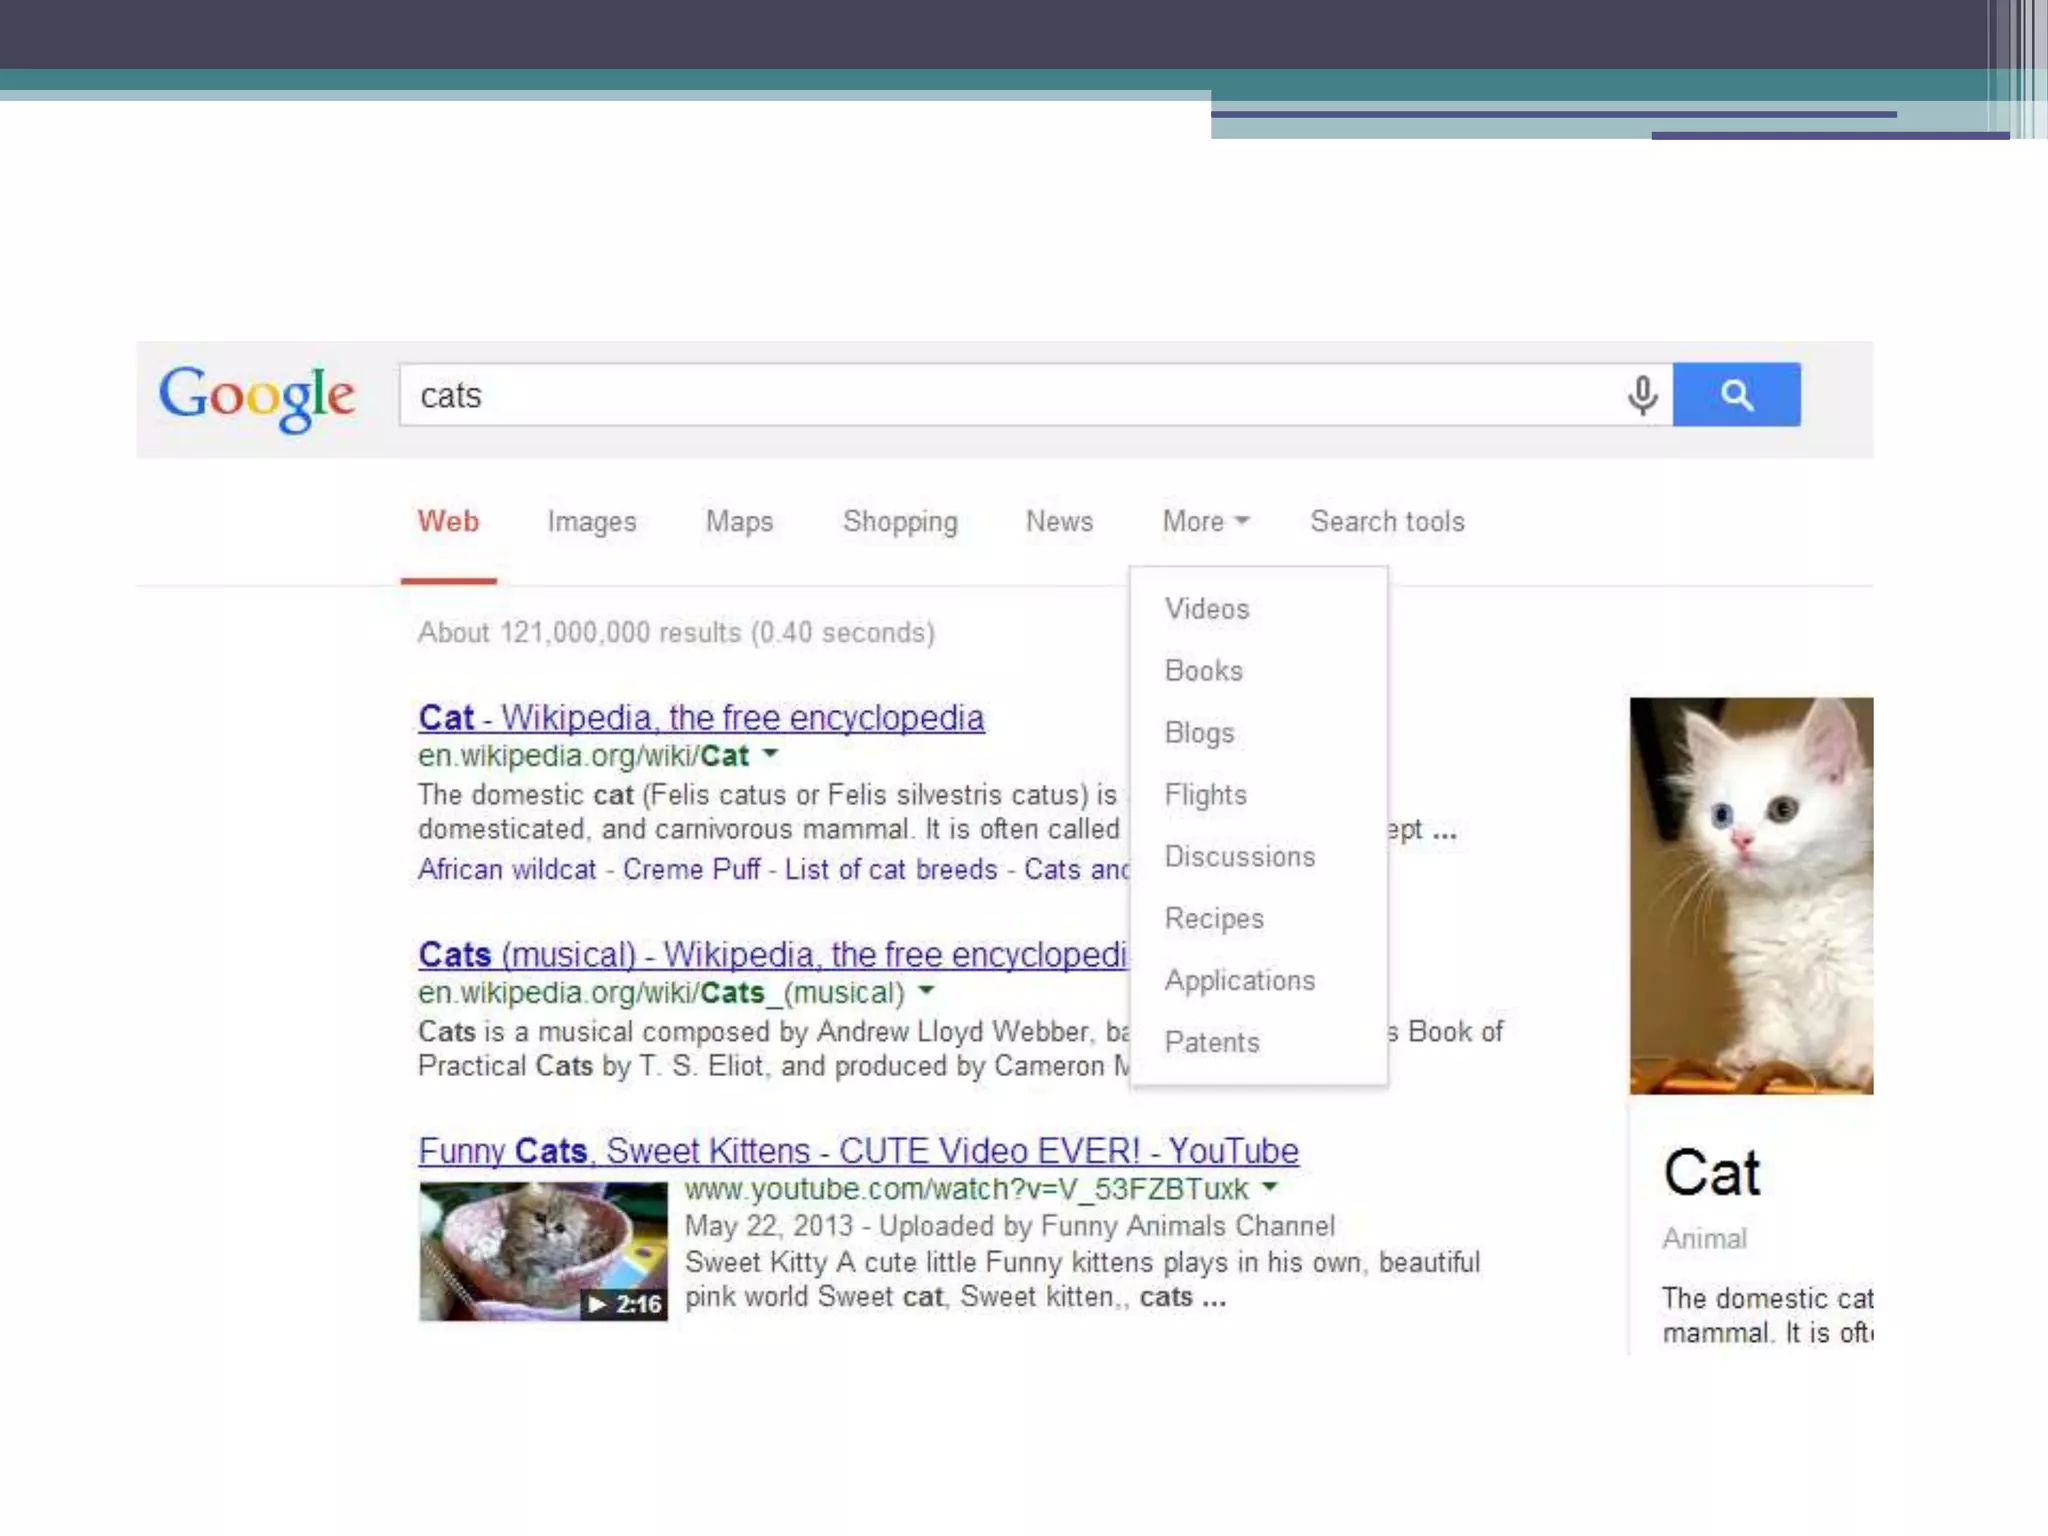Choose Books from the More menu

(x=1204, y=671)
